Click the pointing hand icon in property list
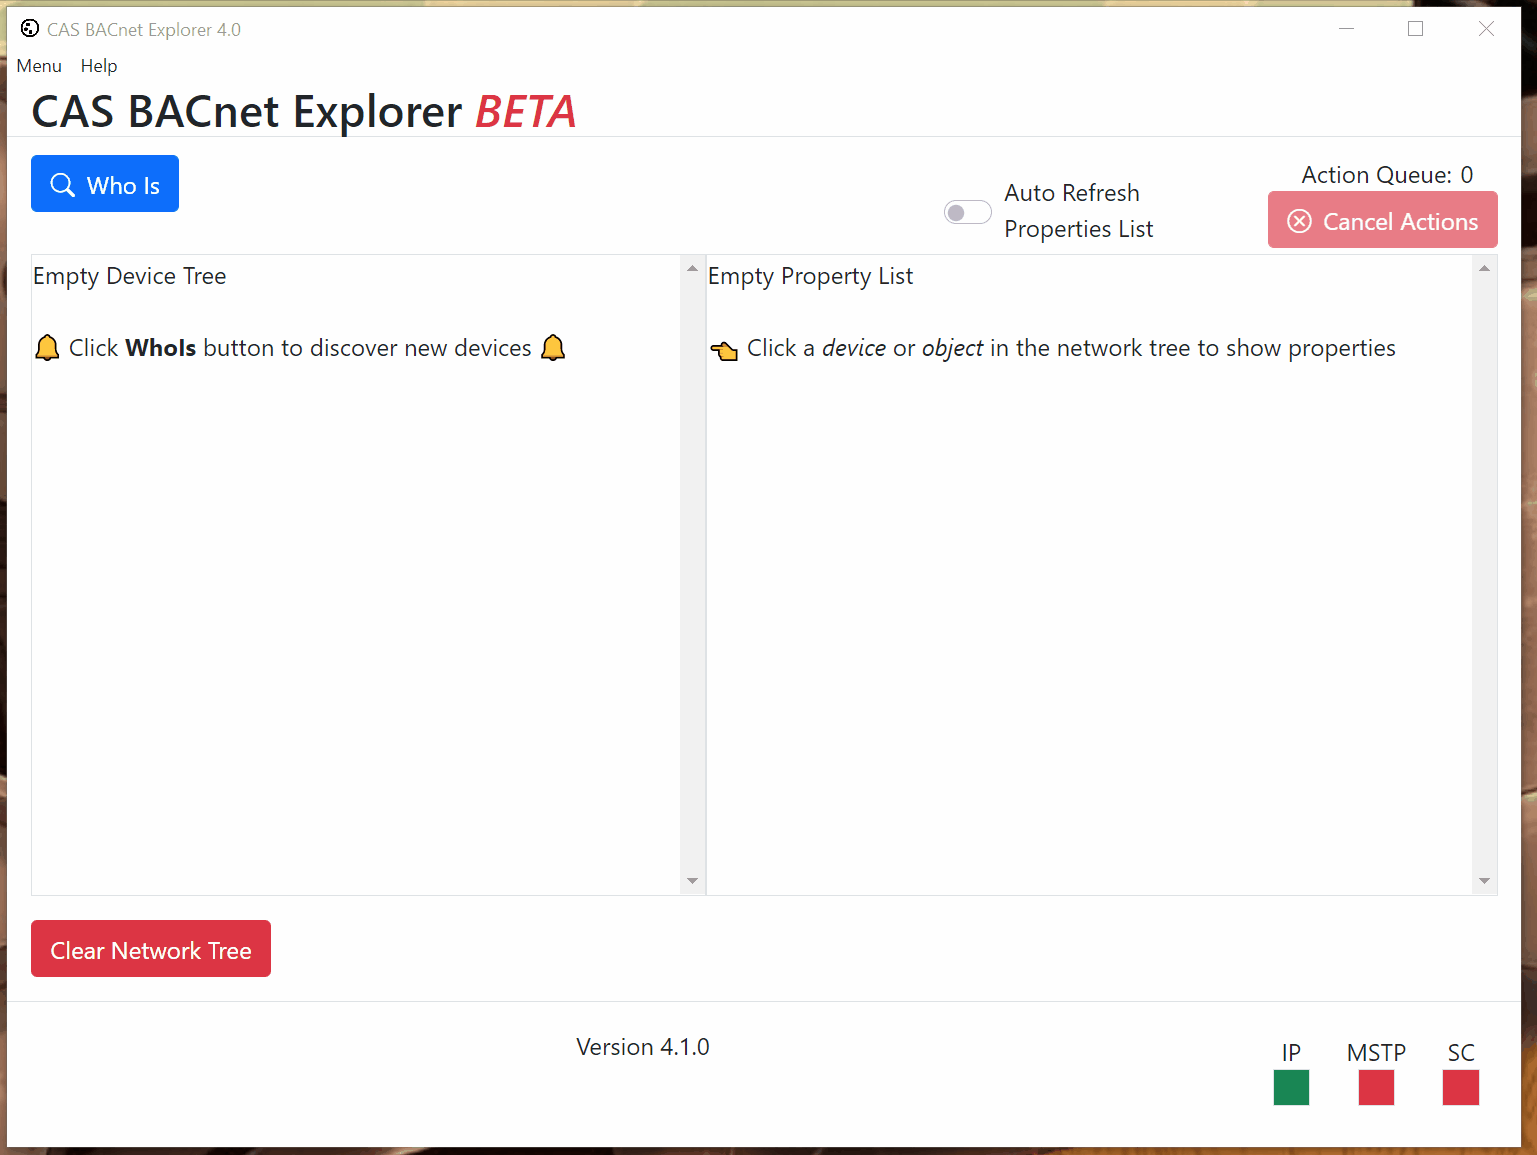Image resolution: width=1537 pixels, height=1155 pixels. (x=724, y=349)
